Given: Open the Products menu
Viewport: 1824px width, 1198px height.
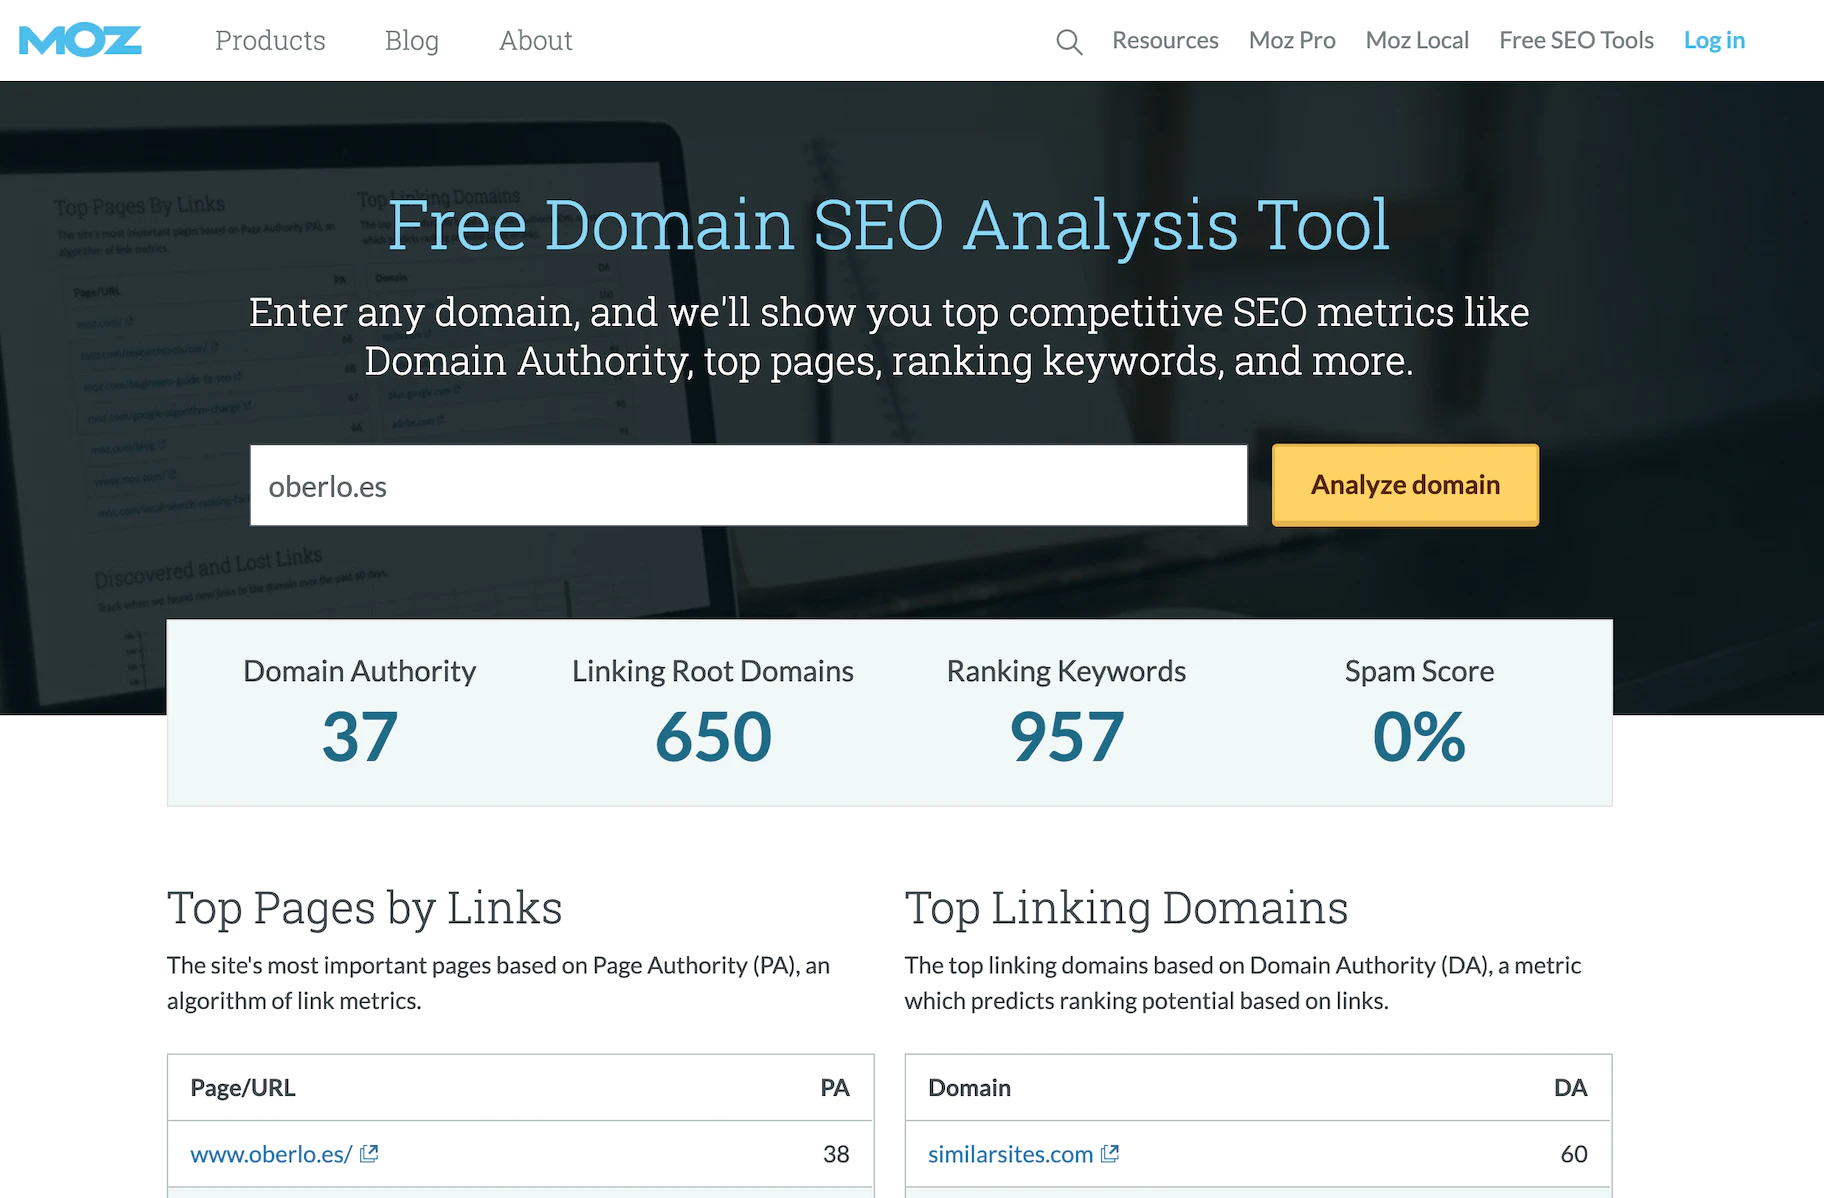Looking at the screenshot, I should [270, 41].
